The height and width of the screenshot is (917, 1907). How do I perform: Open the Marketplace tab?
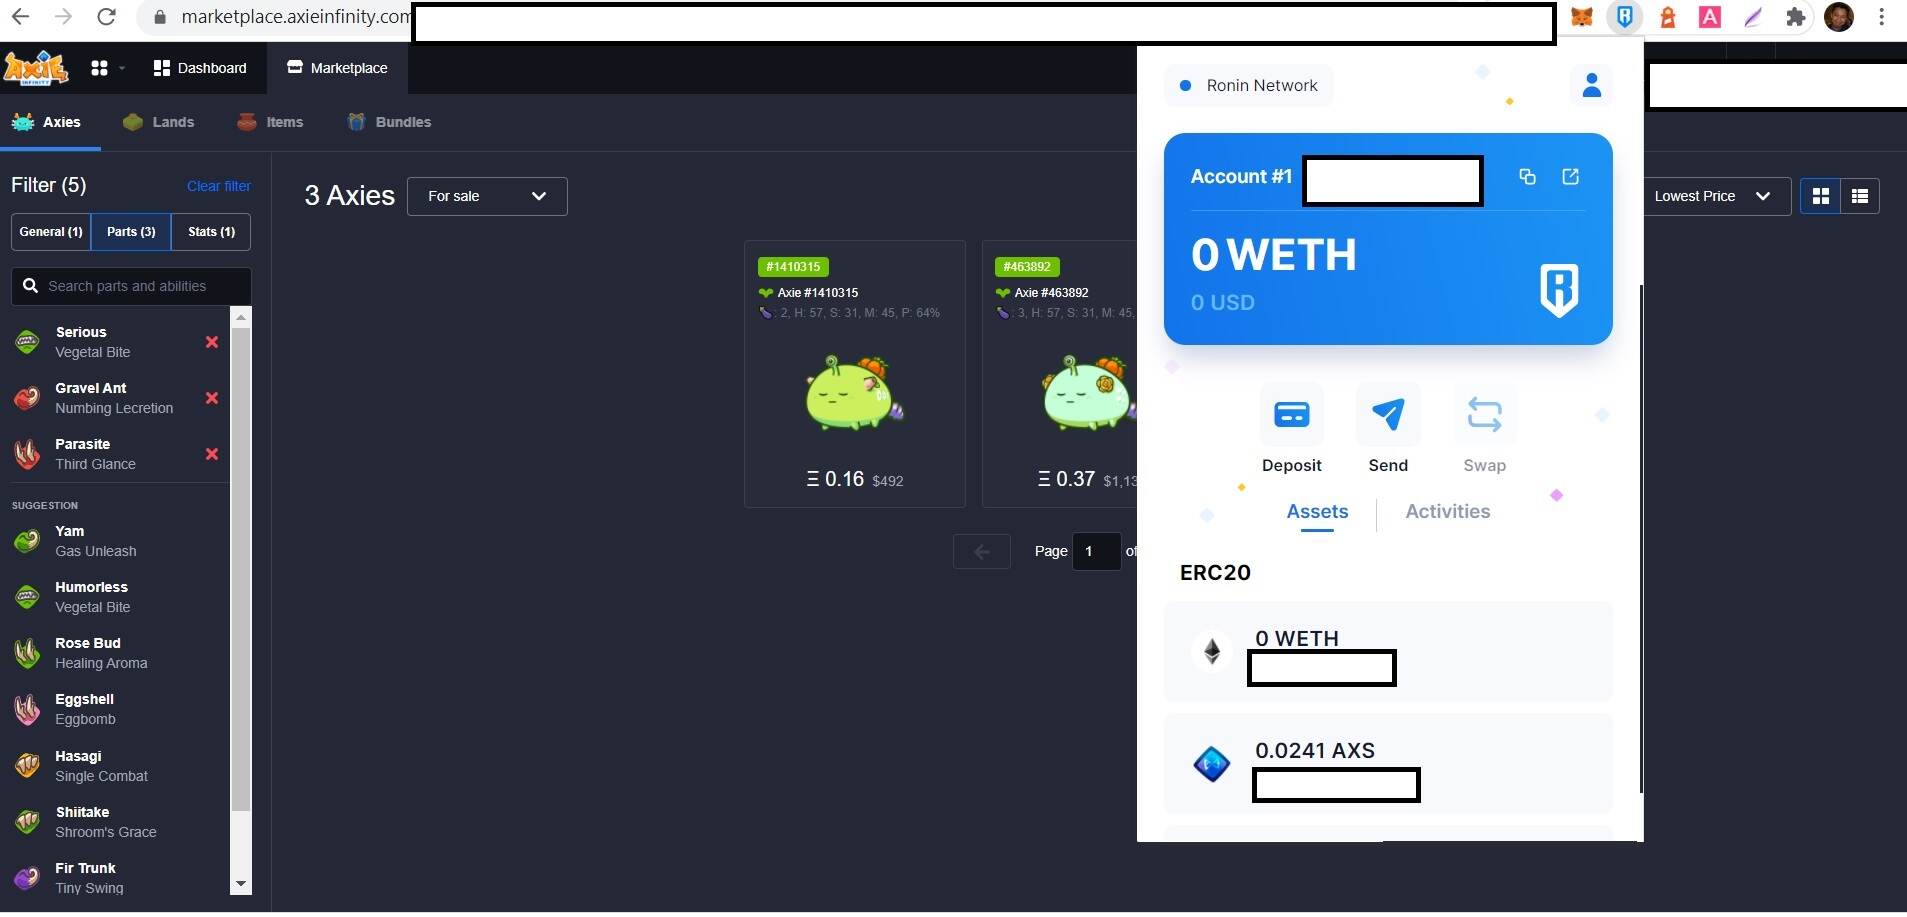337,68
